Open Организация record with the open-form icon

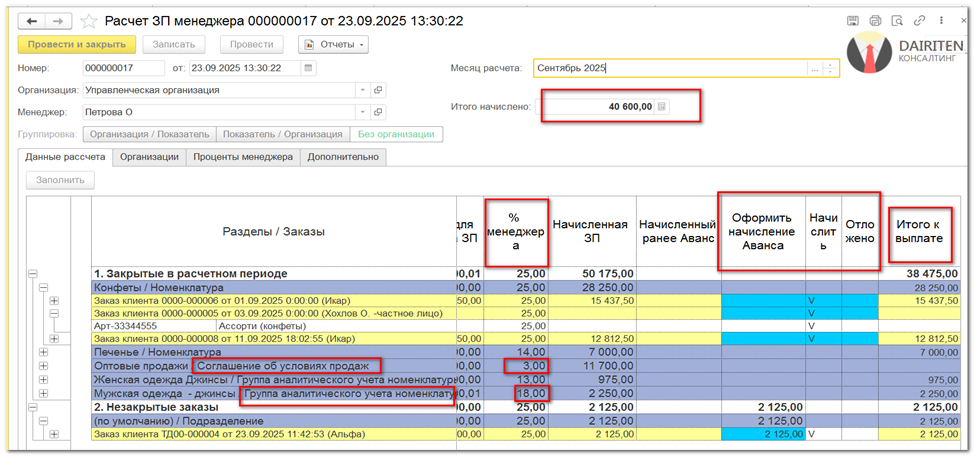pos(377,90)
